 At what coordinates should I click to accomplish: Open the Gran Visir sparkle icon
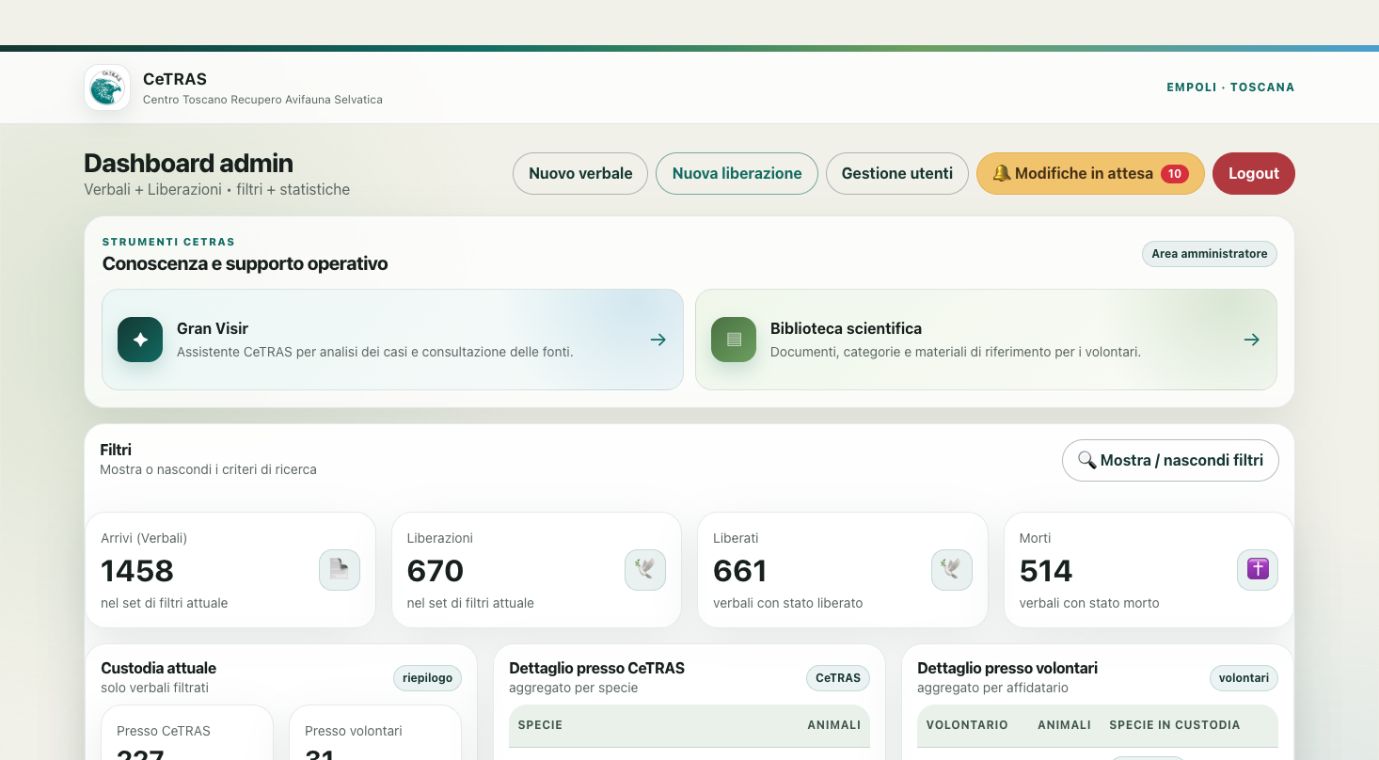(x=140, y=340)
